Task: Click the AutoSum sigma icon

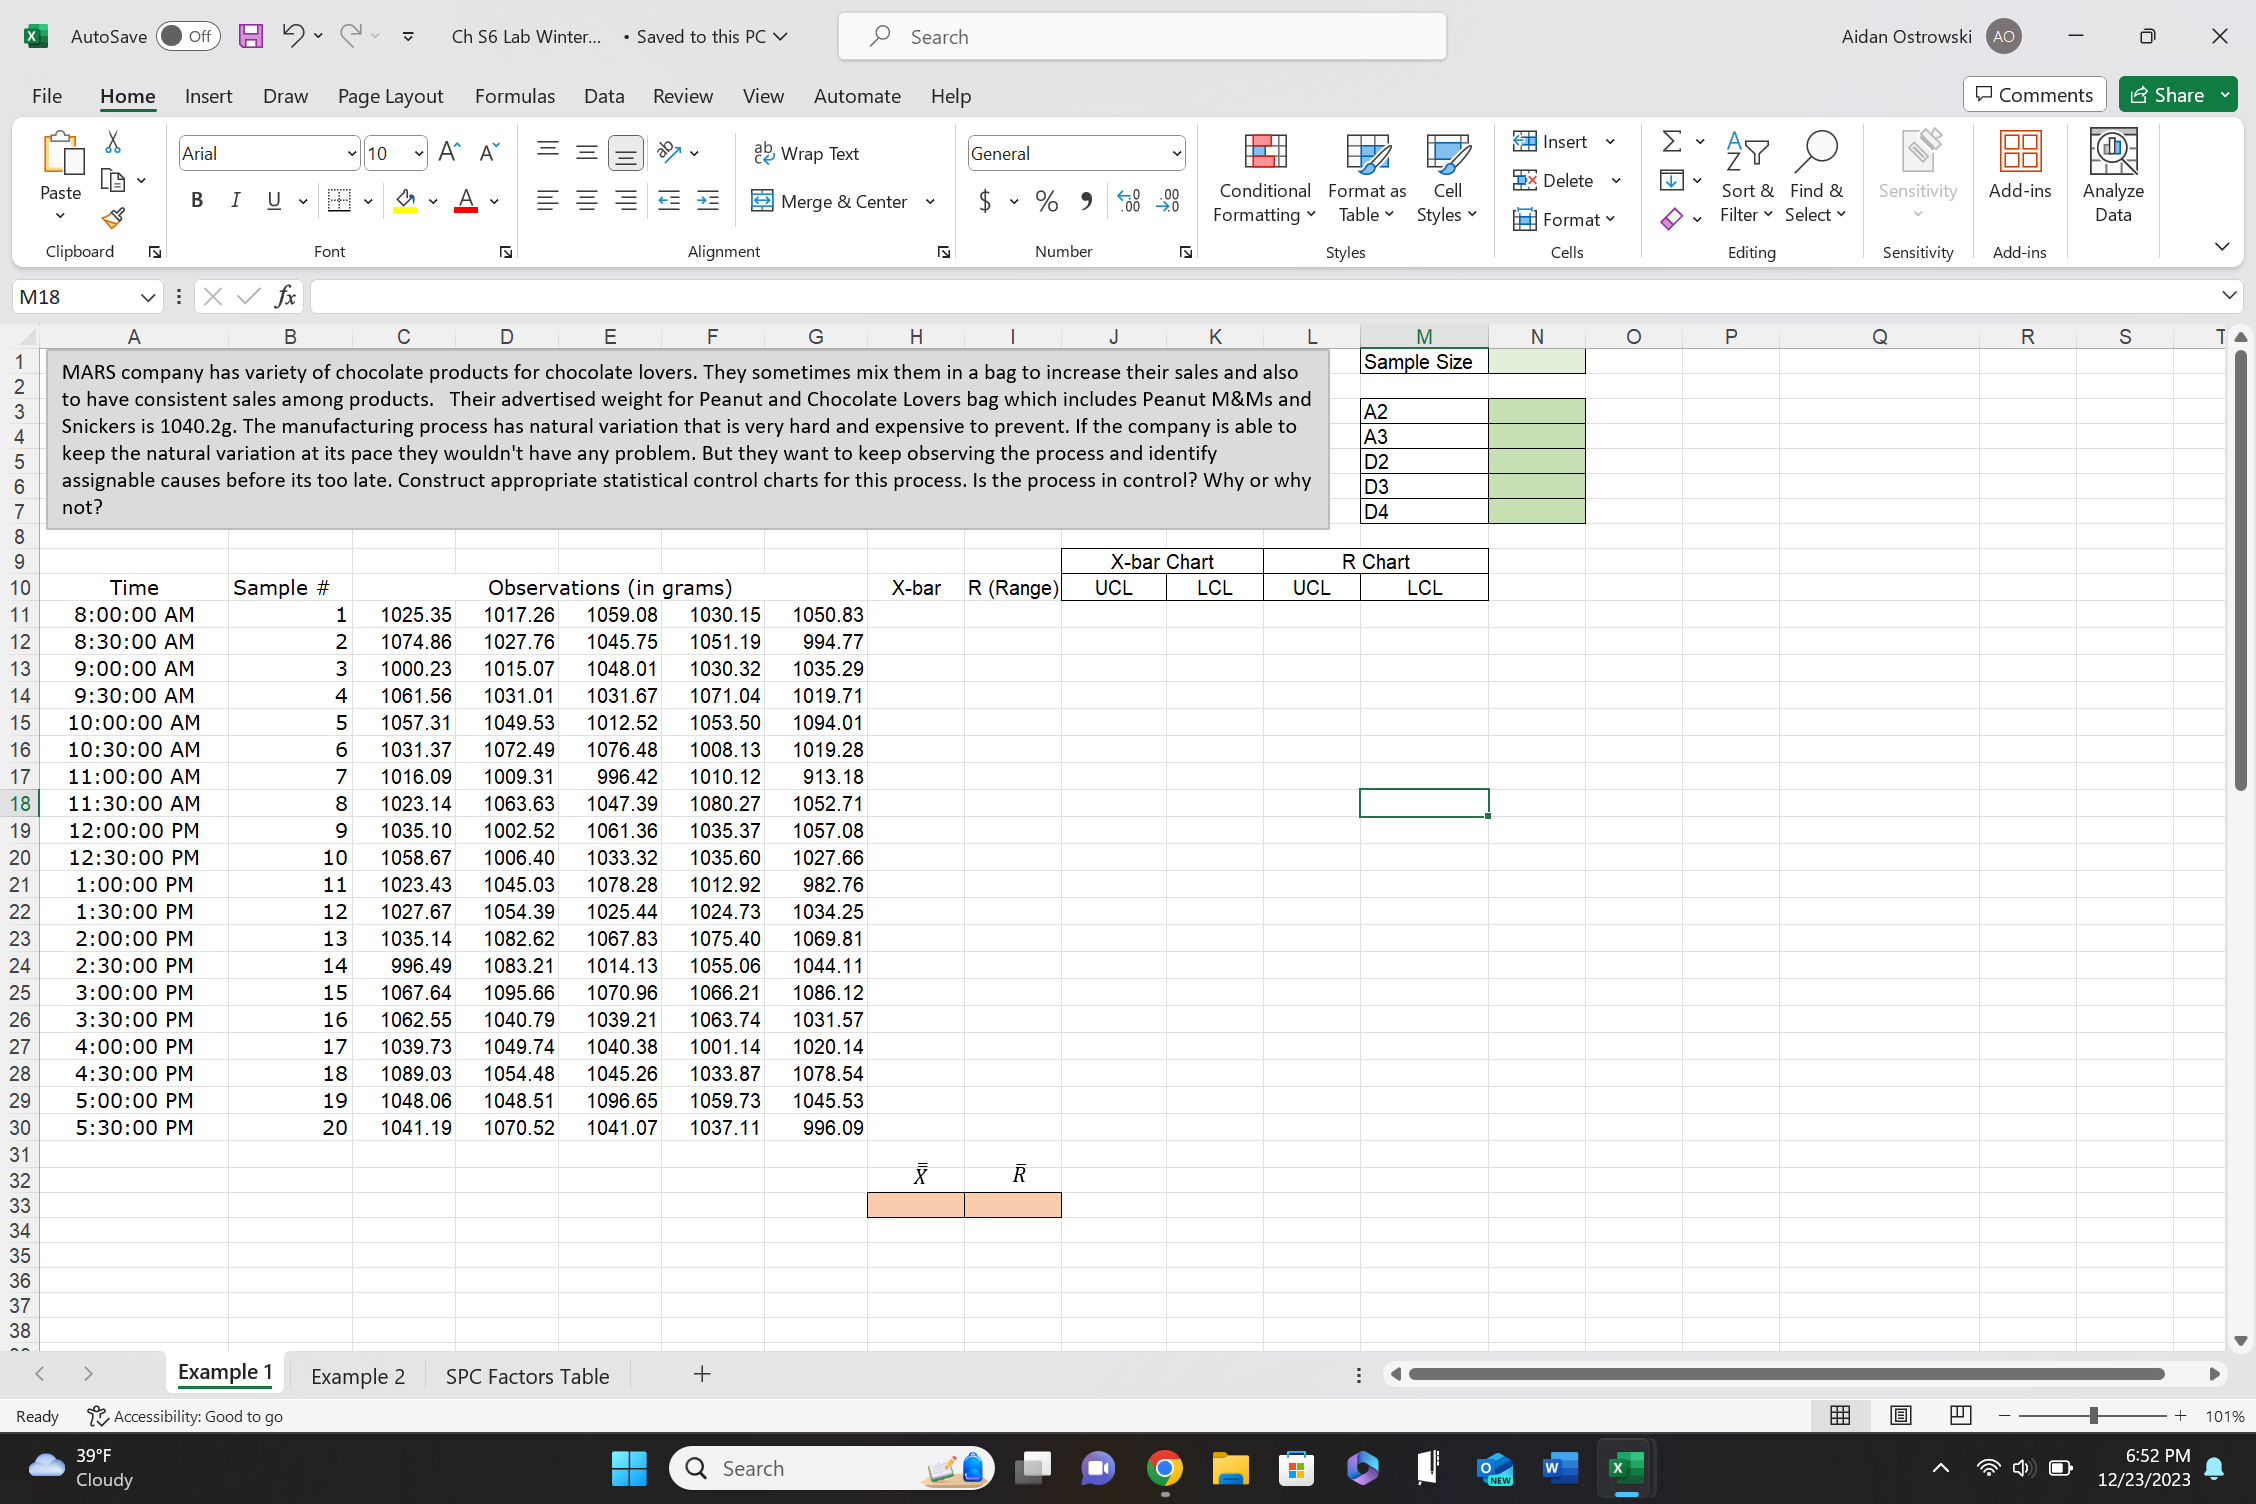Action: (1671, 141)
